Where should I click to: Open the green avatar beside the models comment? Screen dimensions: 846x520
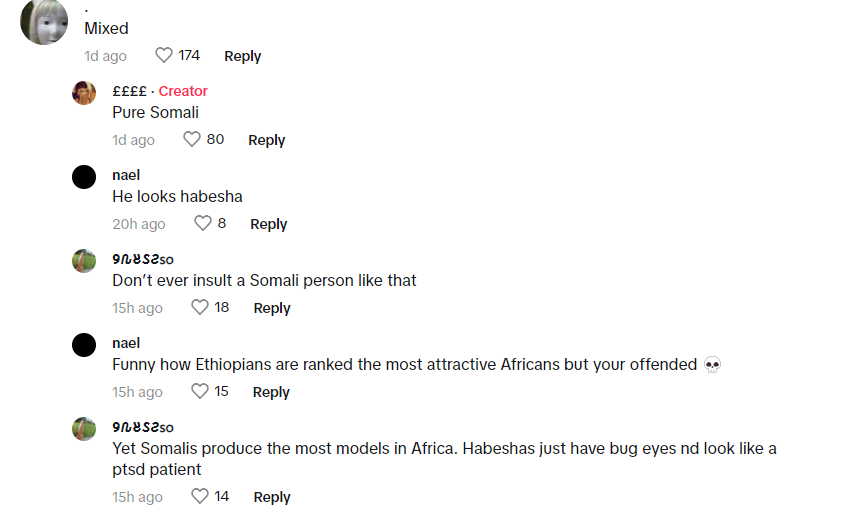pyautogui.click(x=84, y=429)
